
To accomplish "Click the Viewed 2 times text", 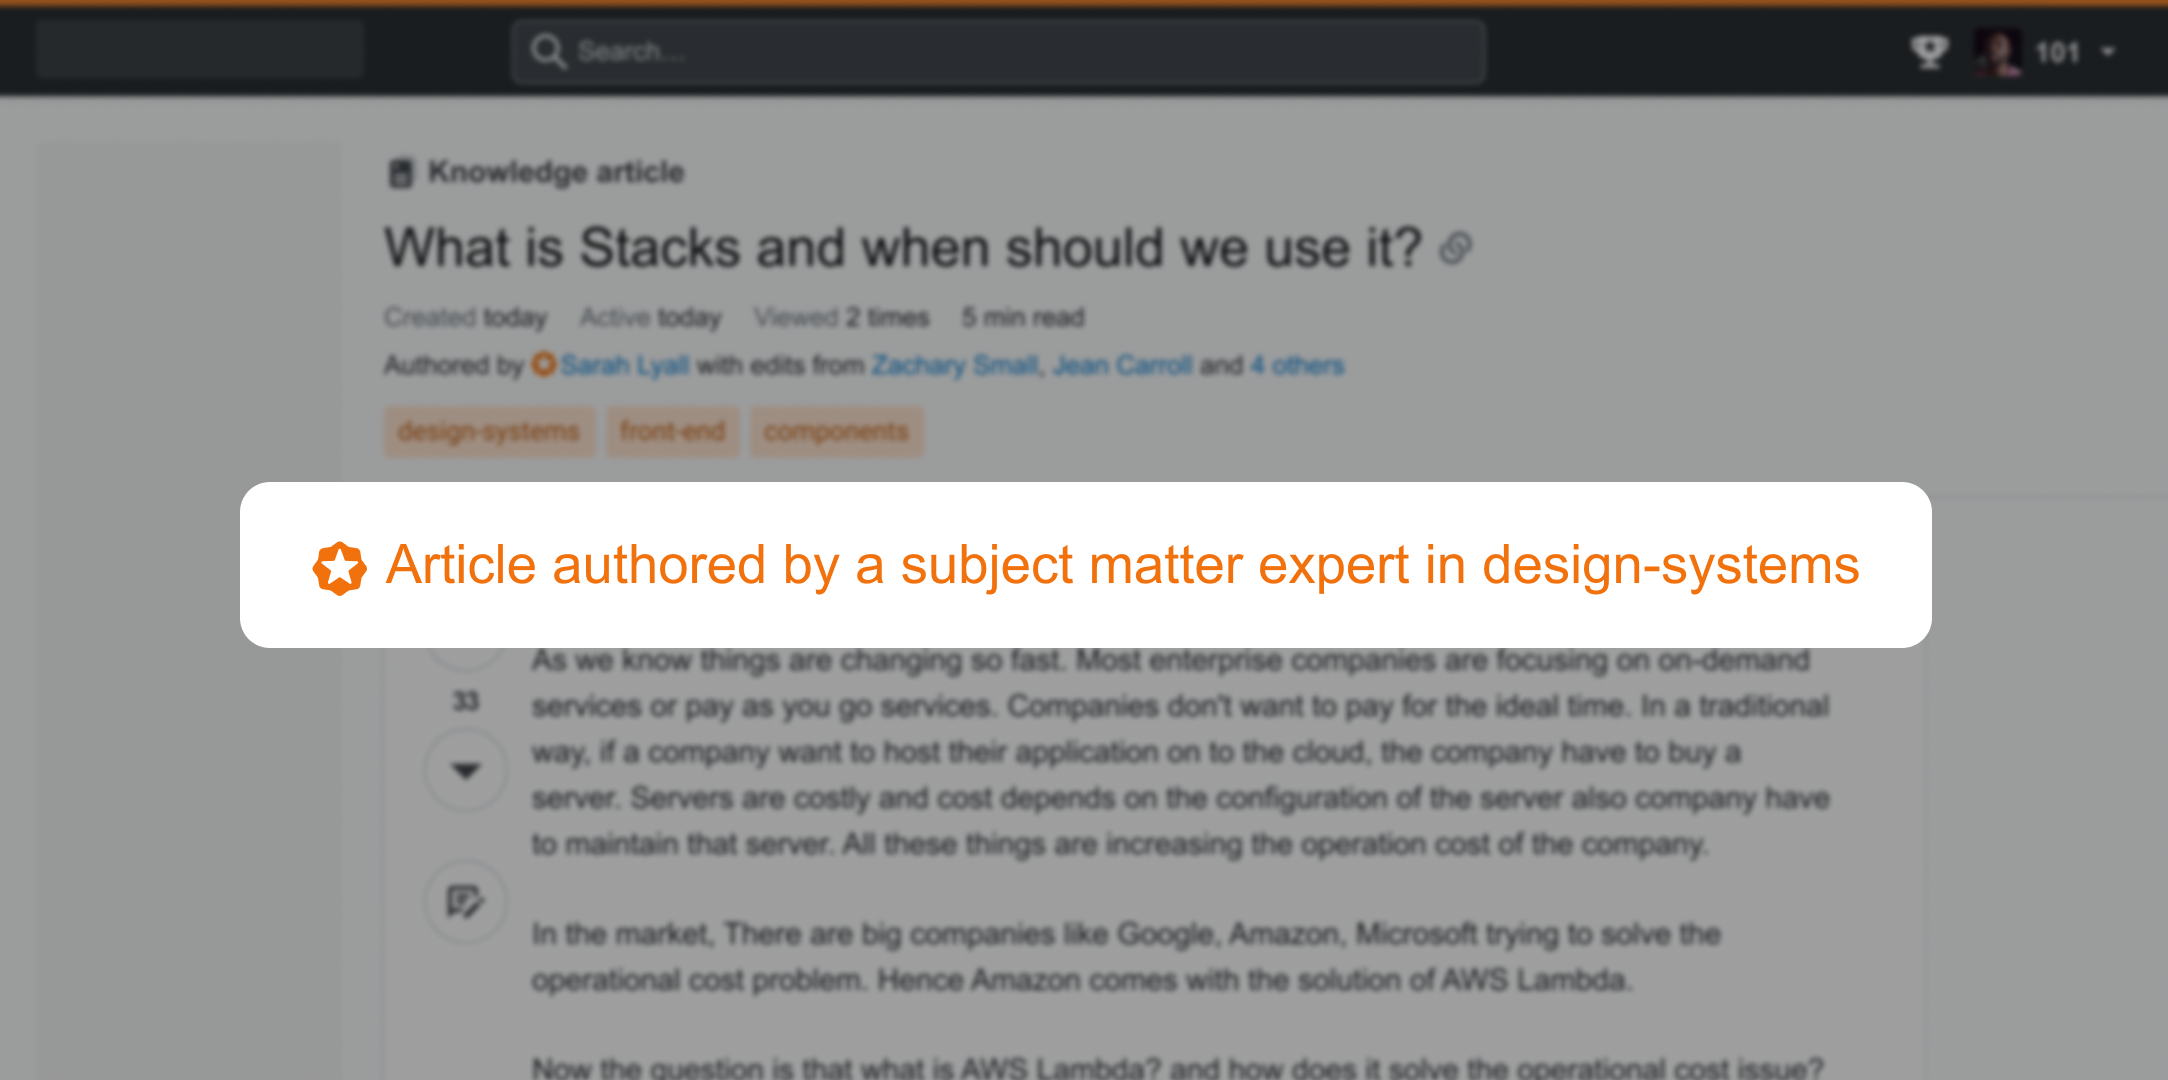I will click(841, 318).
